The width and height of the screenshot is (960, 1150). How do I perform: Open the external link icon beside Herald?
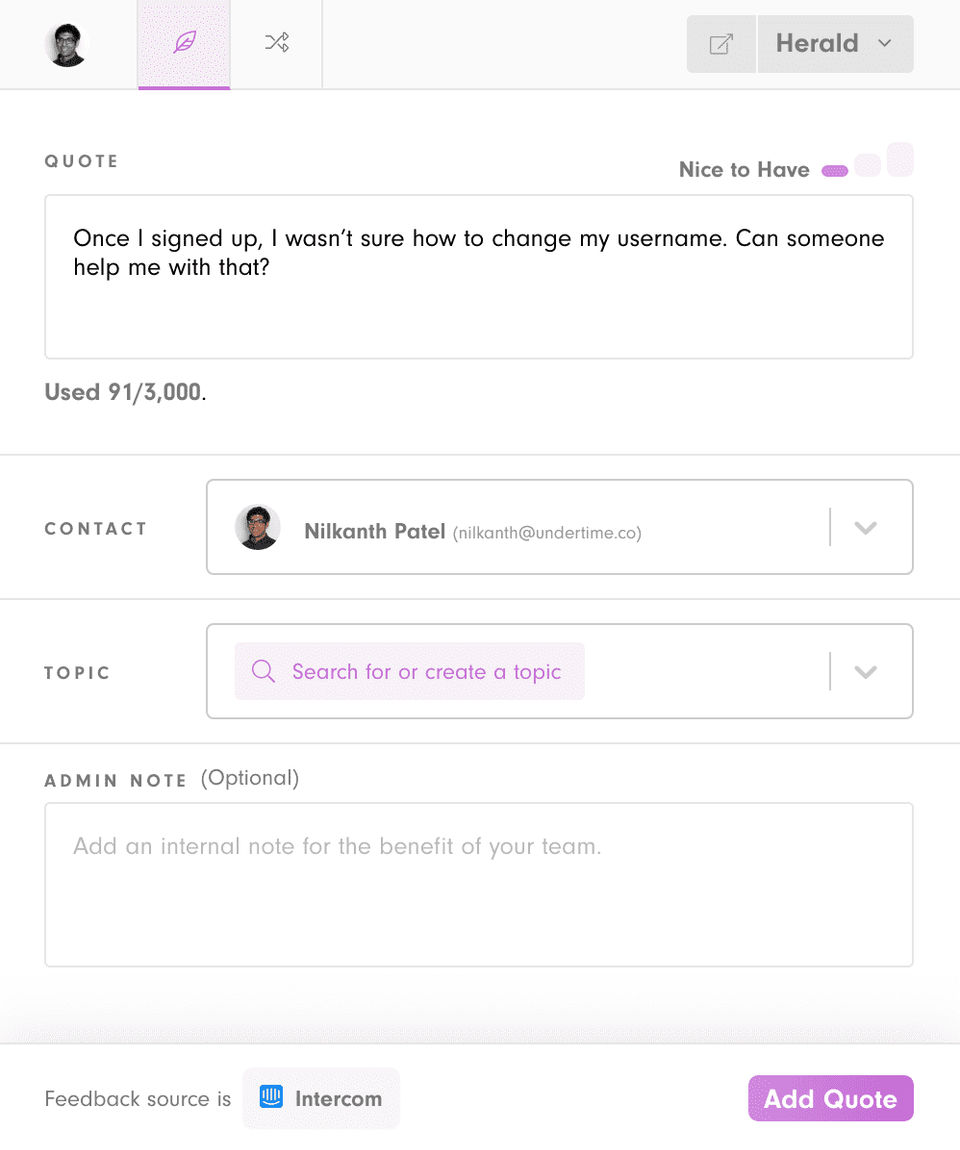coord(721,44)
